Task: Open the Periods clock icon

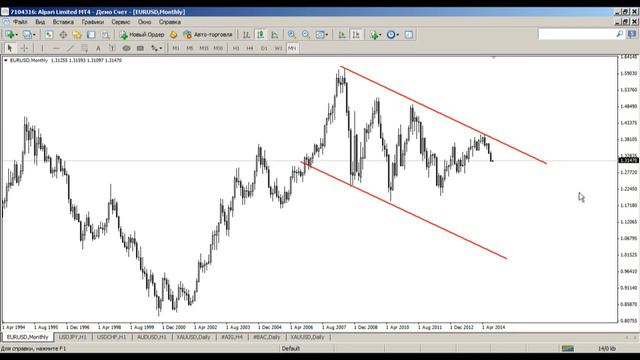Action: pos(391,35)
